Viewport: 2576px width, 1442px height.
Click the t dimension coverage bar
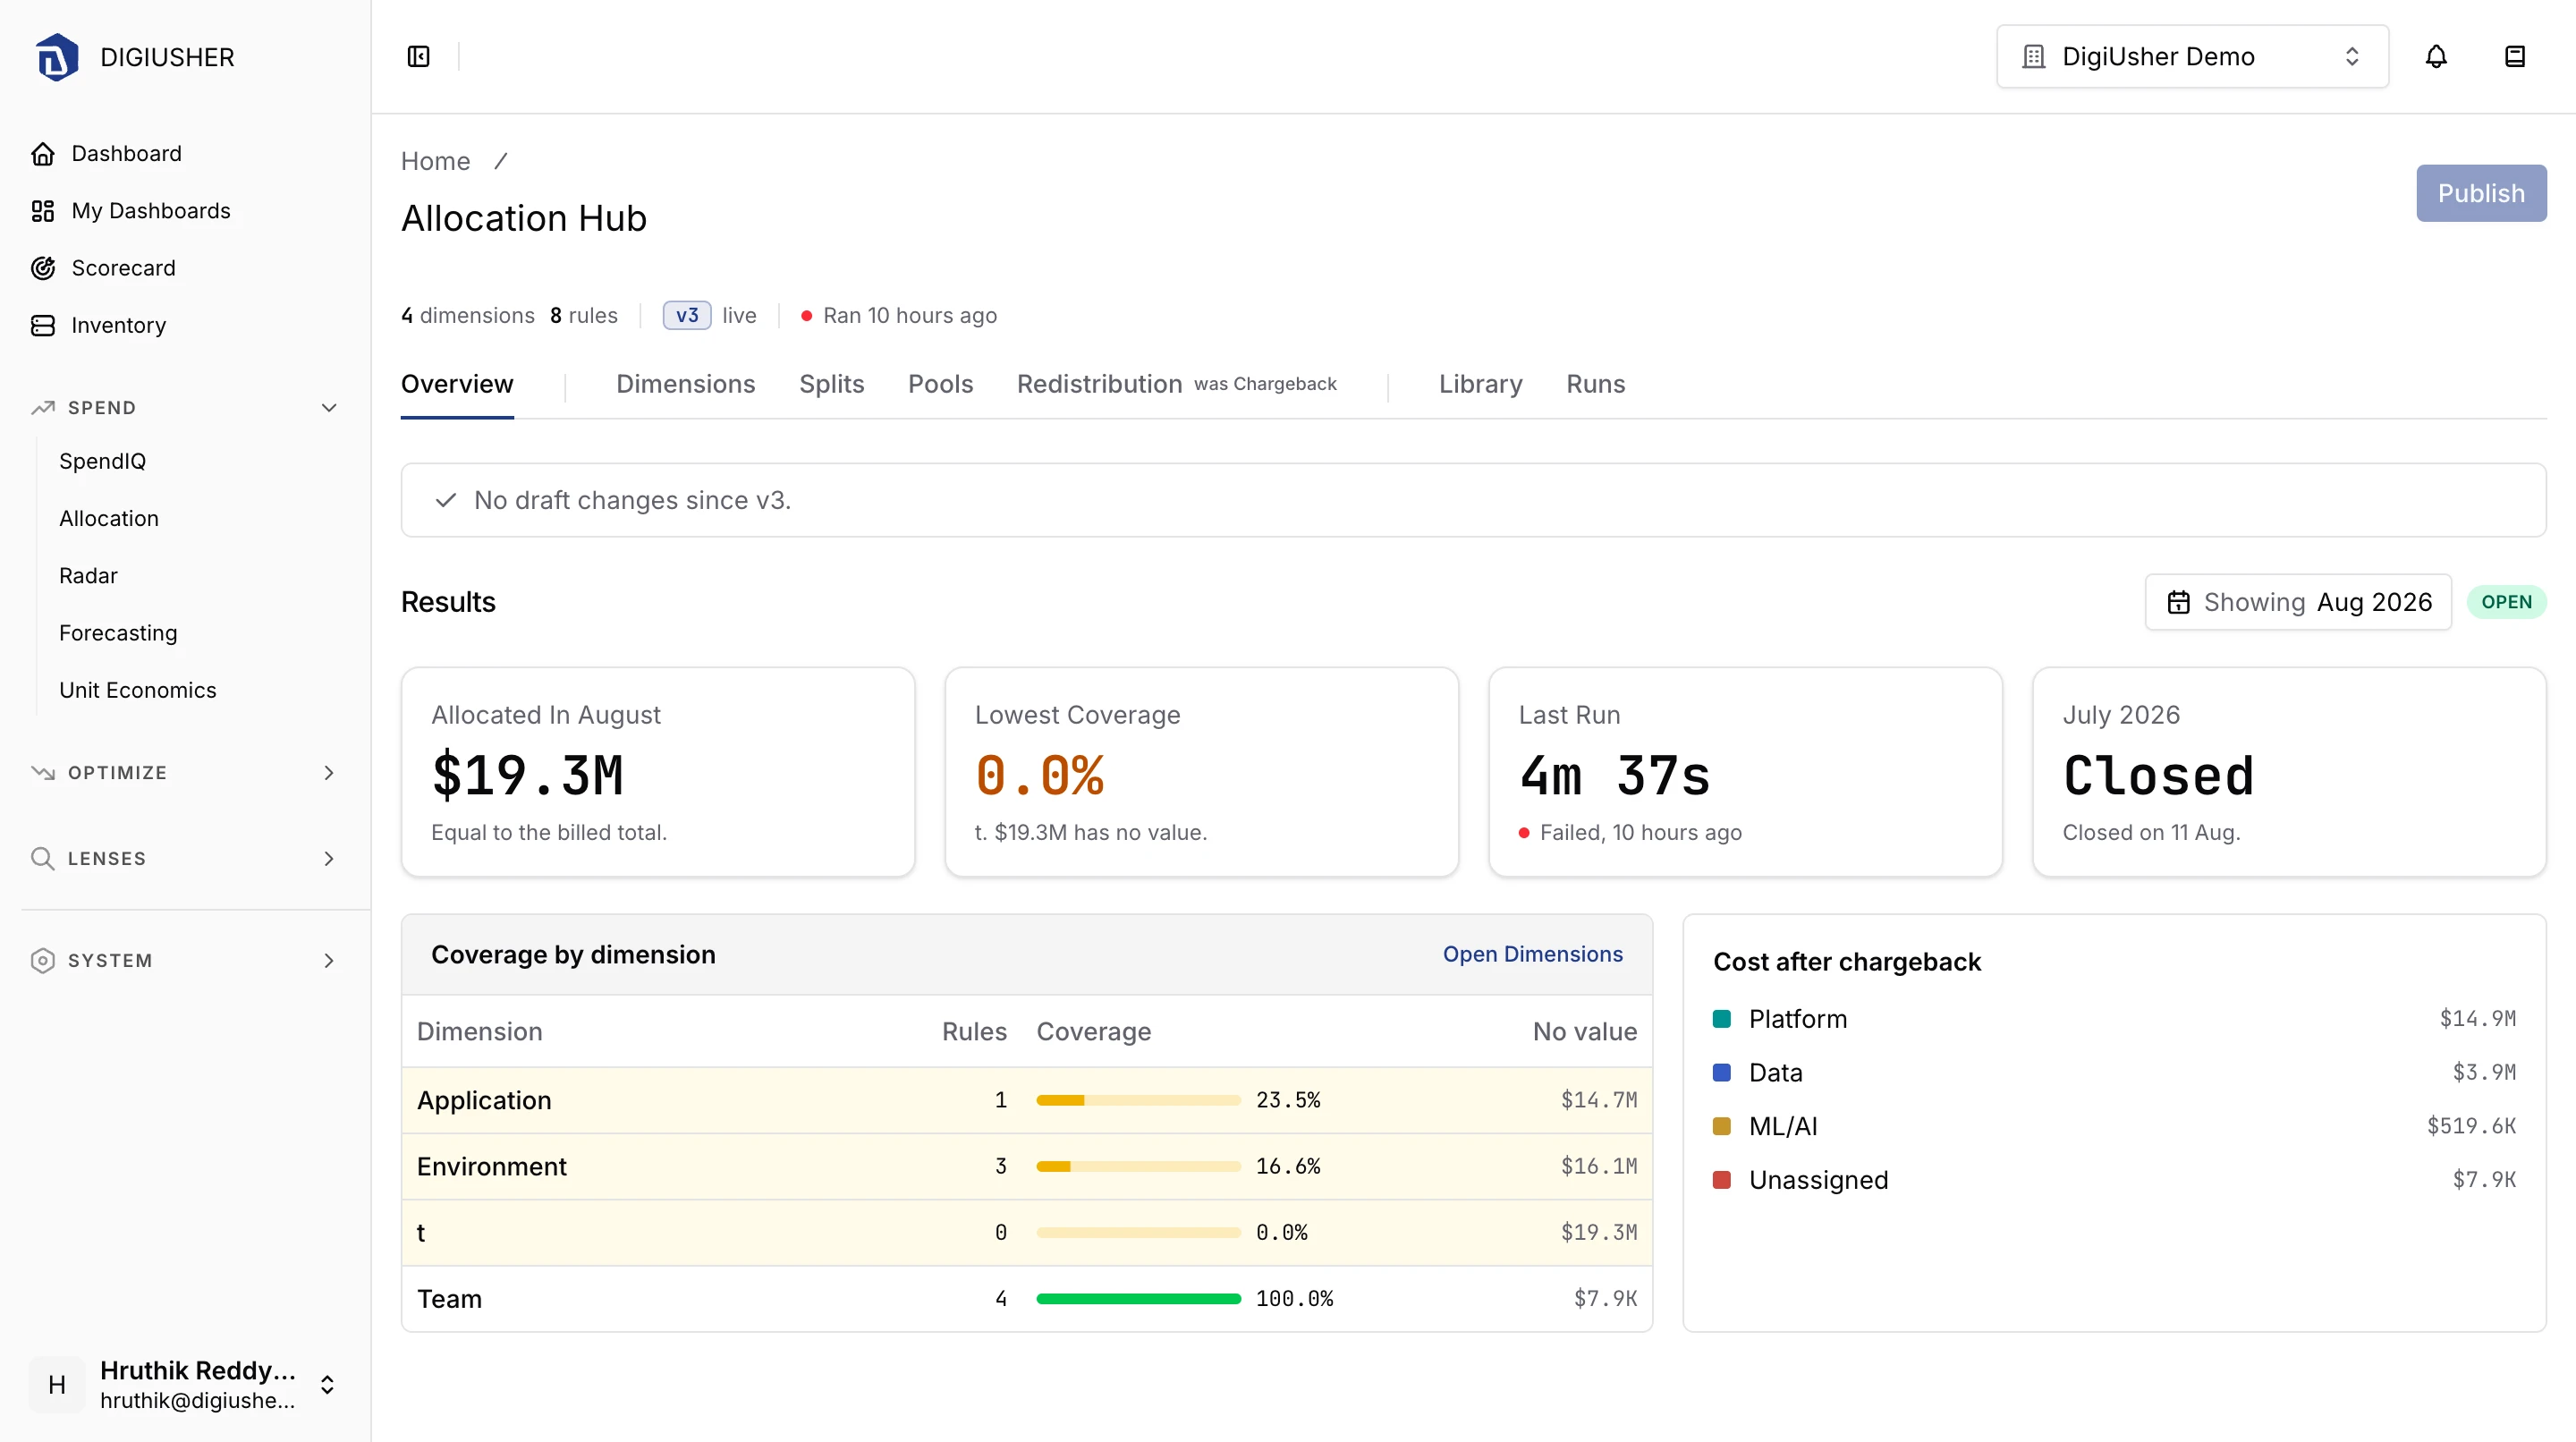point(1138,1233)
